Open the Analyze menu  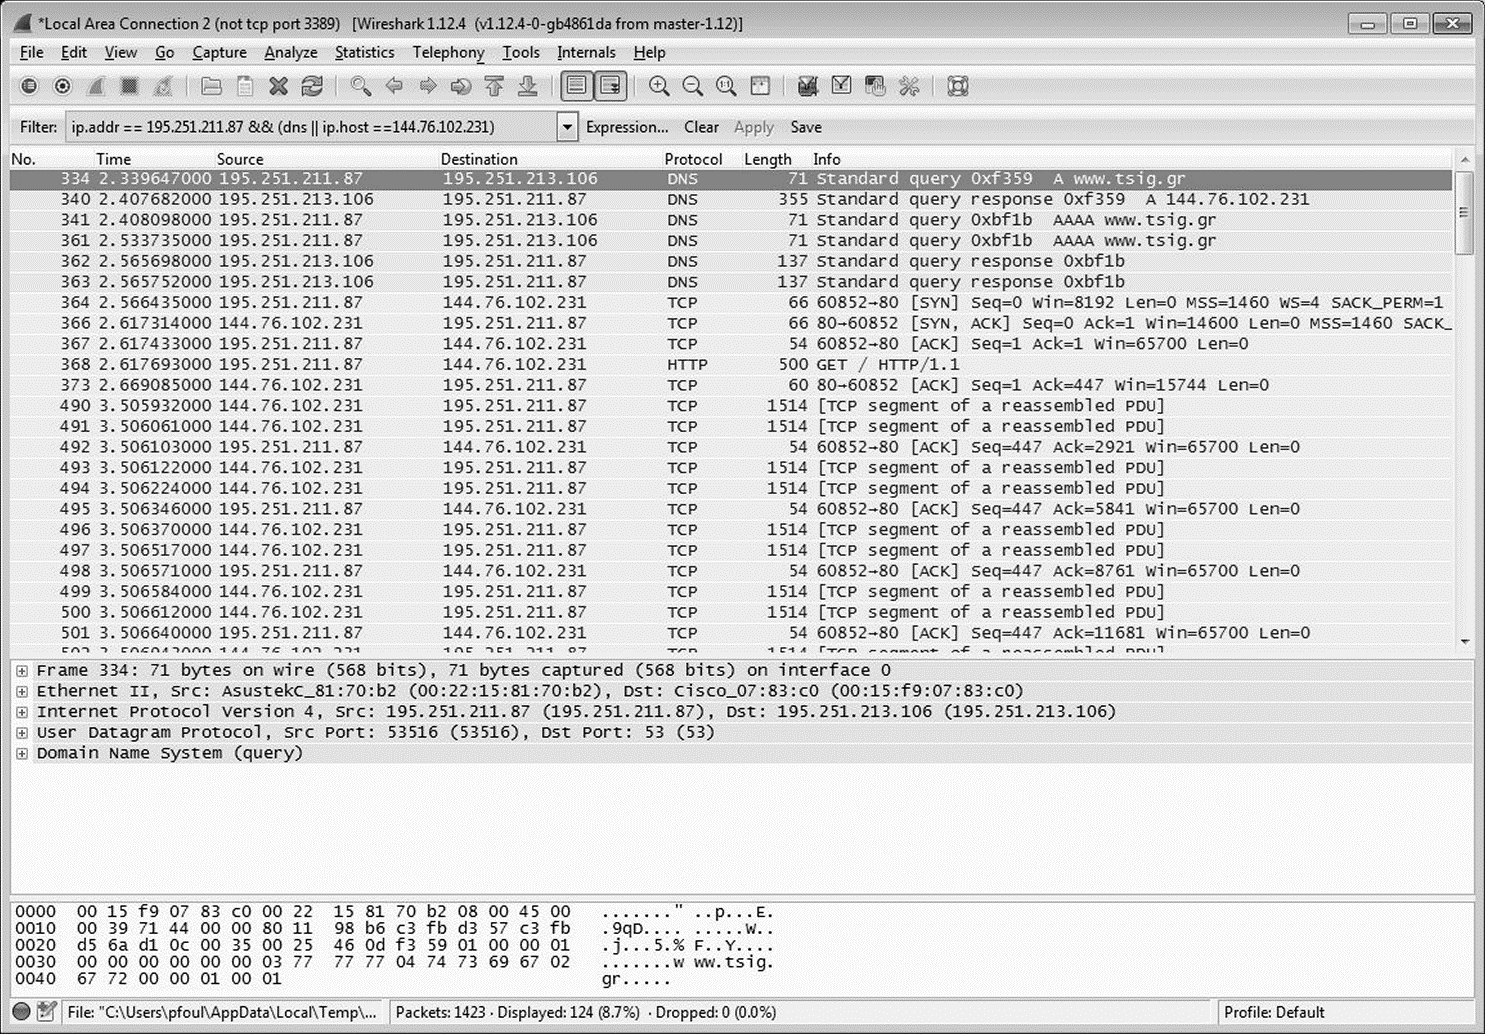point(290,52)
